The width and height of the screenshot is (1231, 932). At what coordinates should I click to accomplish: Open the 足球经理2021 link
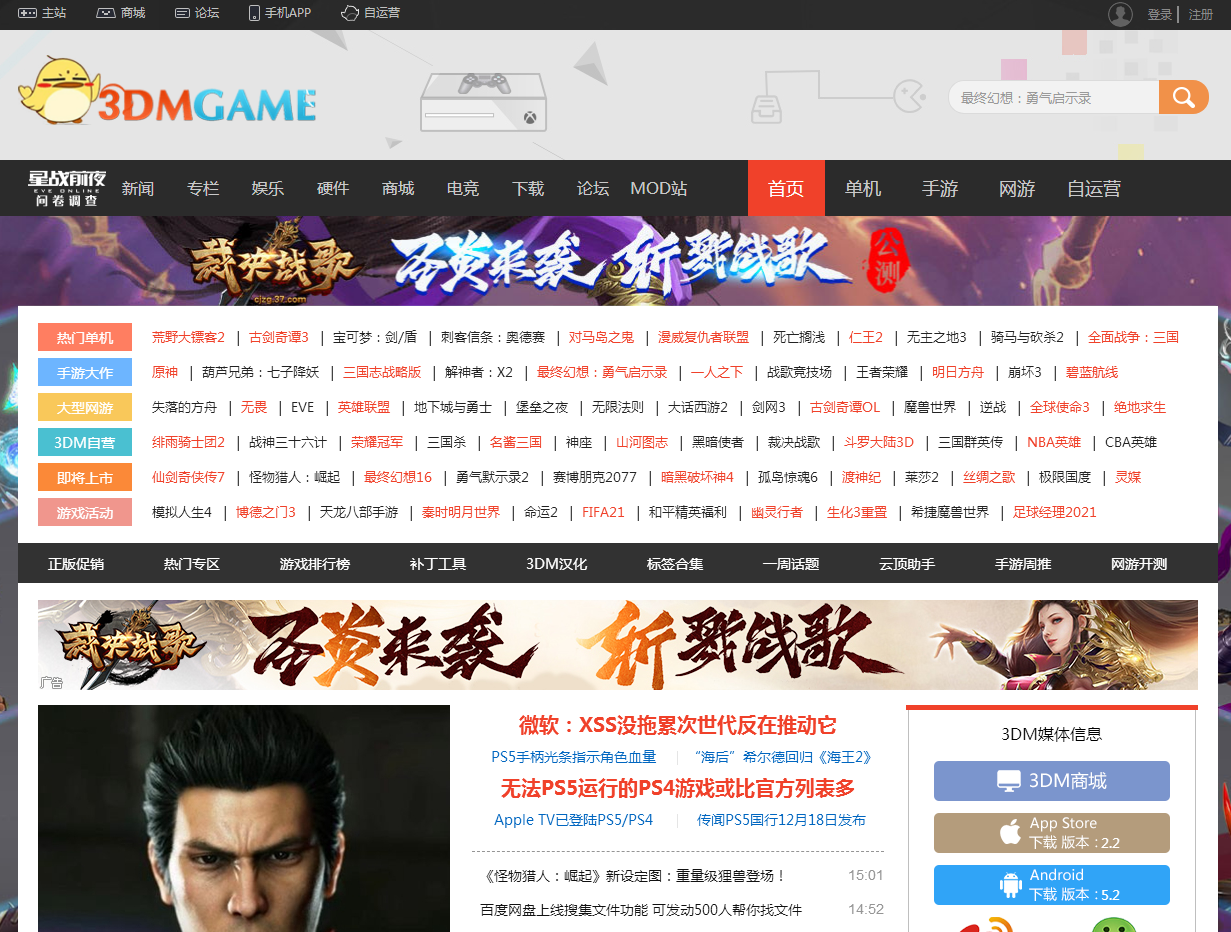coord(1054,512)
